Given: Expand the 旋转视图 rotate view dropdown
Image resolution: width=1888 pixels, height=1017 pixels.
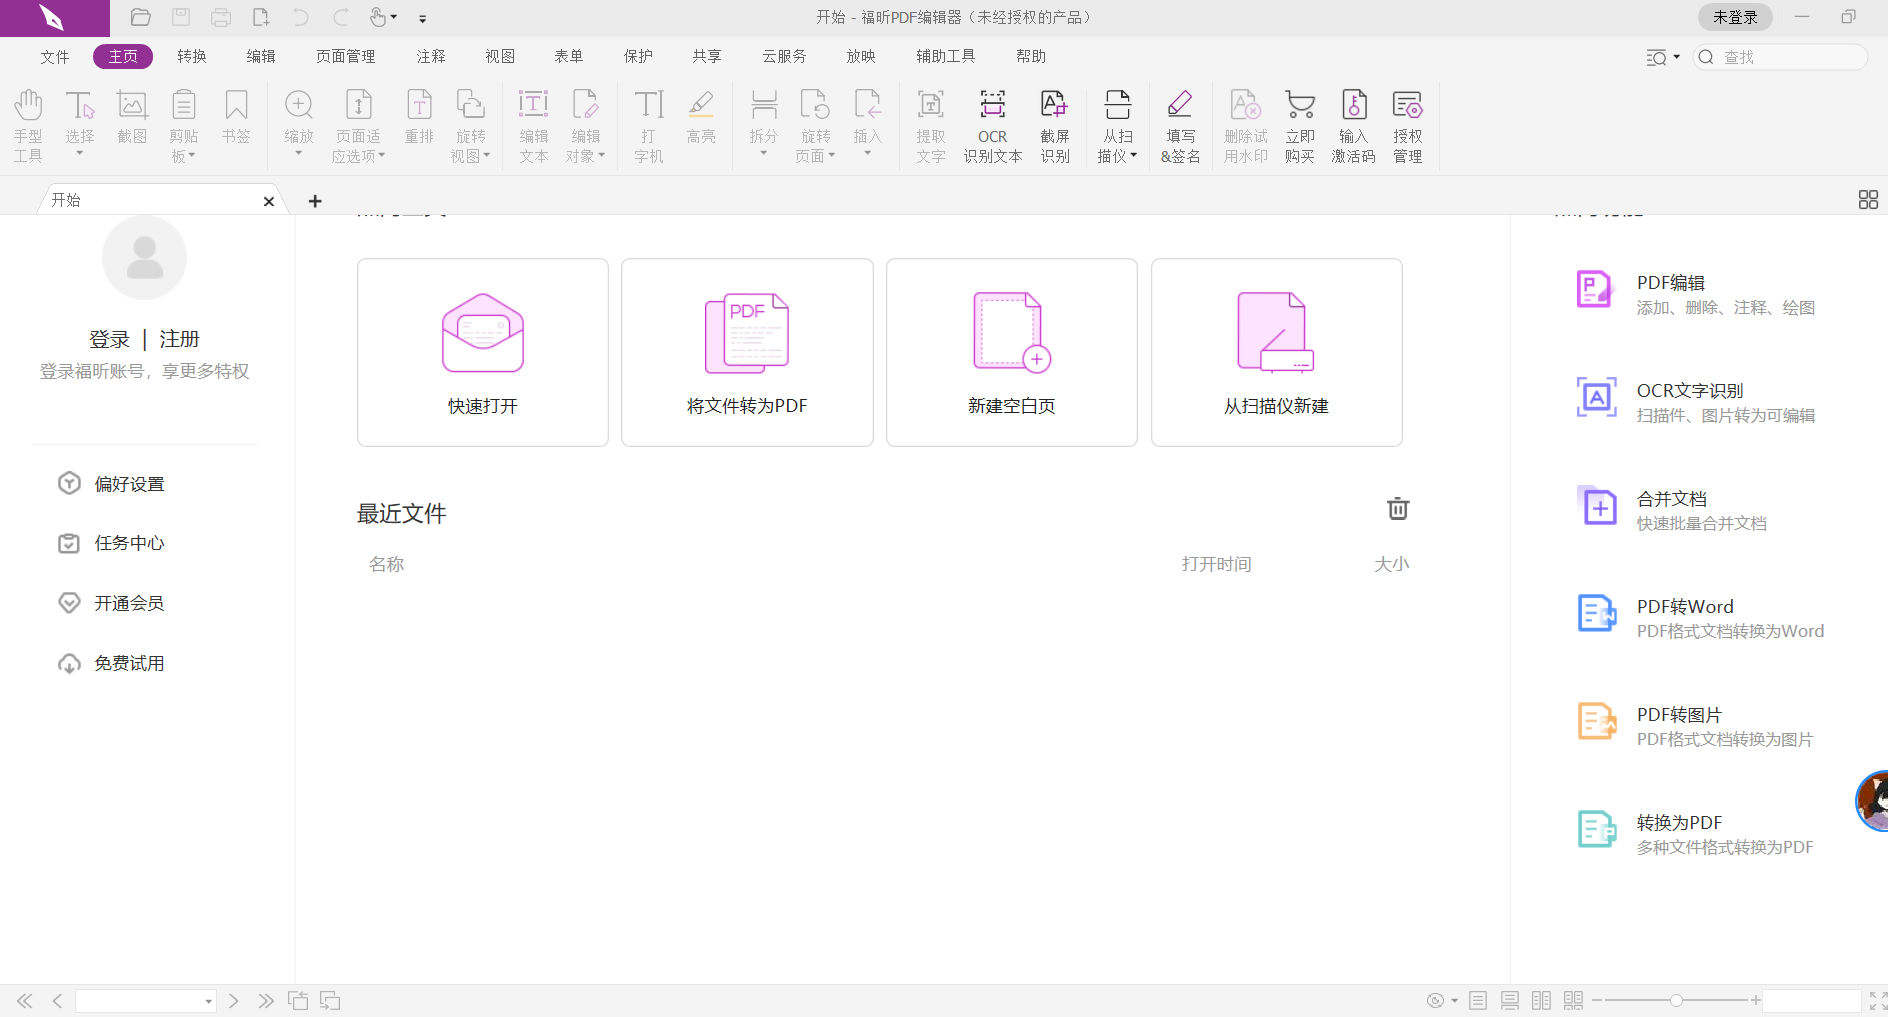Looking at the screenshot, I should click(x=487, y=156).
